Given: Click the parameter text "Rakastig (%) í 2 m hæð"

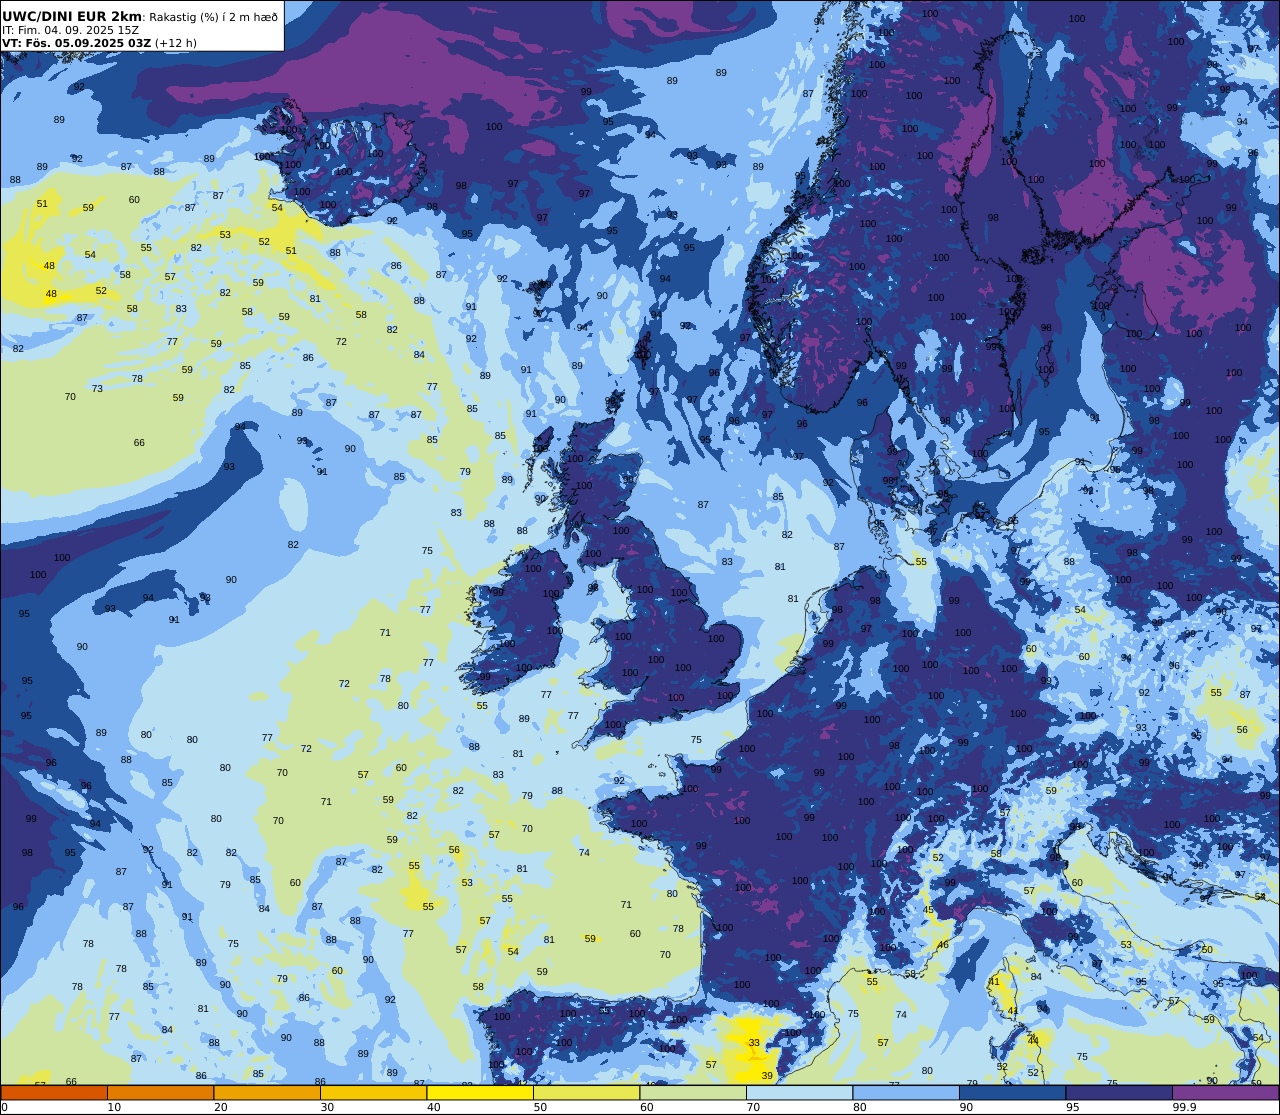Looking at the screenshot, I should coord(214,17).
